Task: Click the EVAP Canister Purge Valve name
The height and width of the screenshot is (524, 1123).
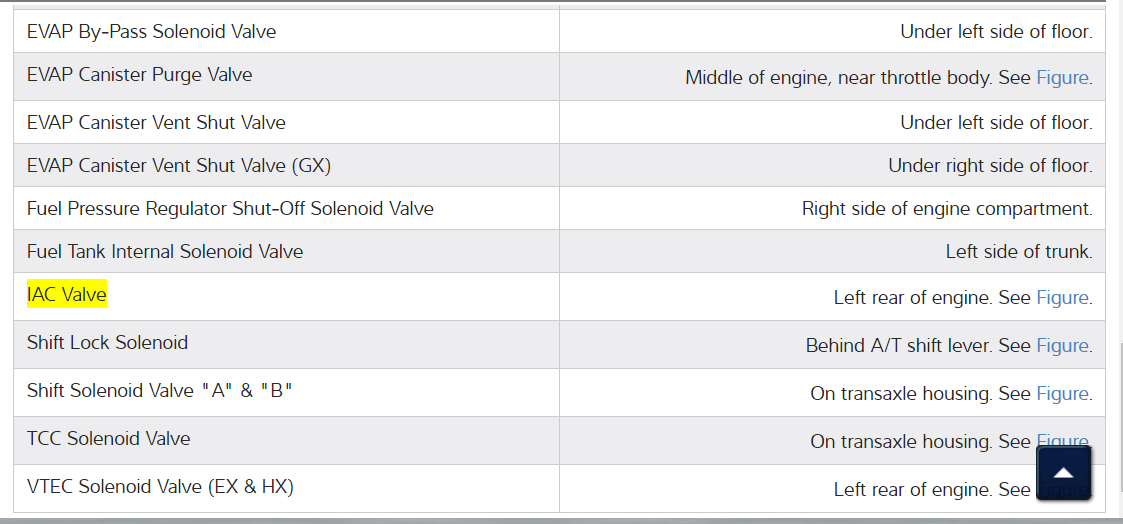Action: [x=140, y=75]
